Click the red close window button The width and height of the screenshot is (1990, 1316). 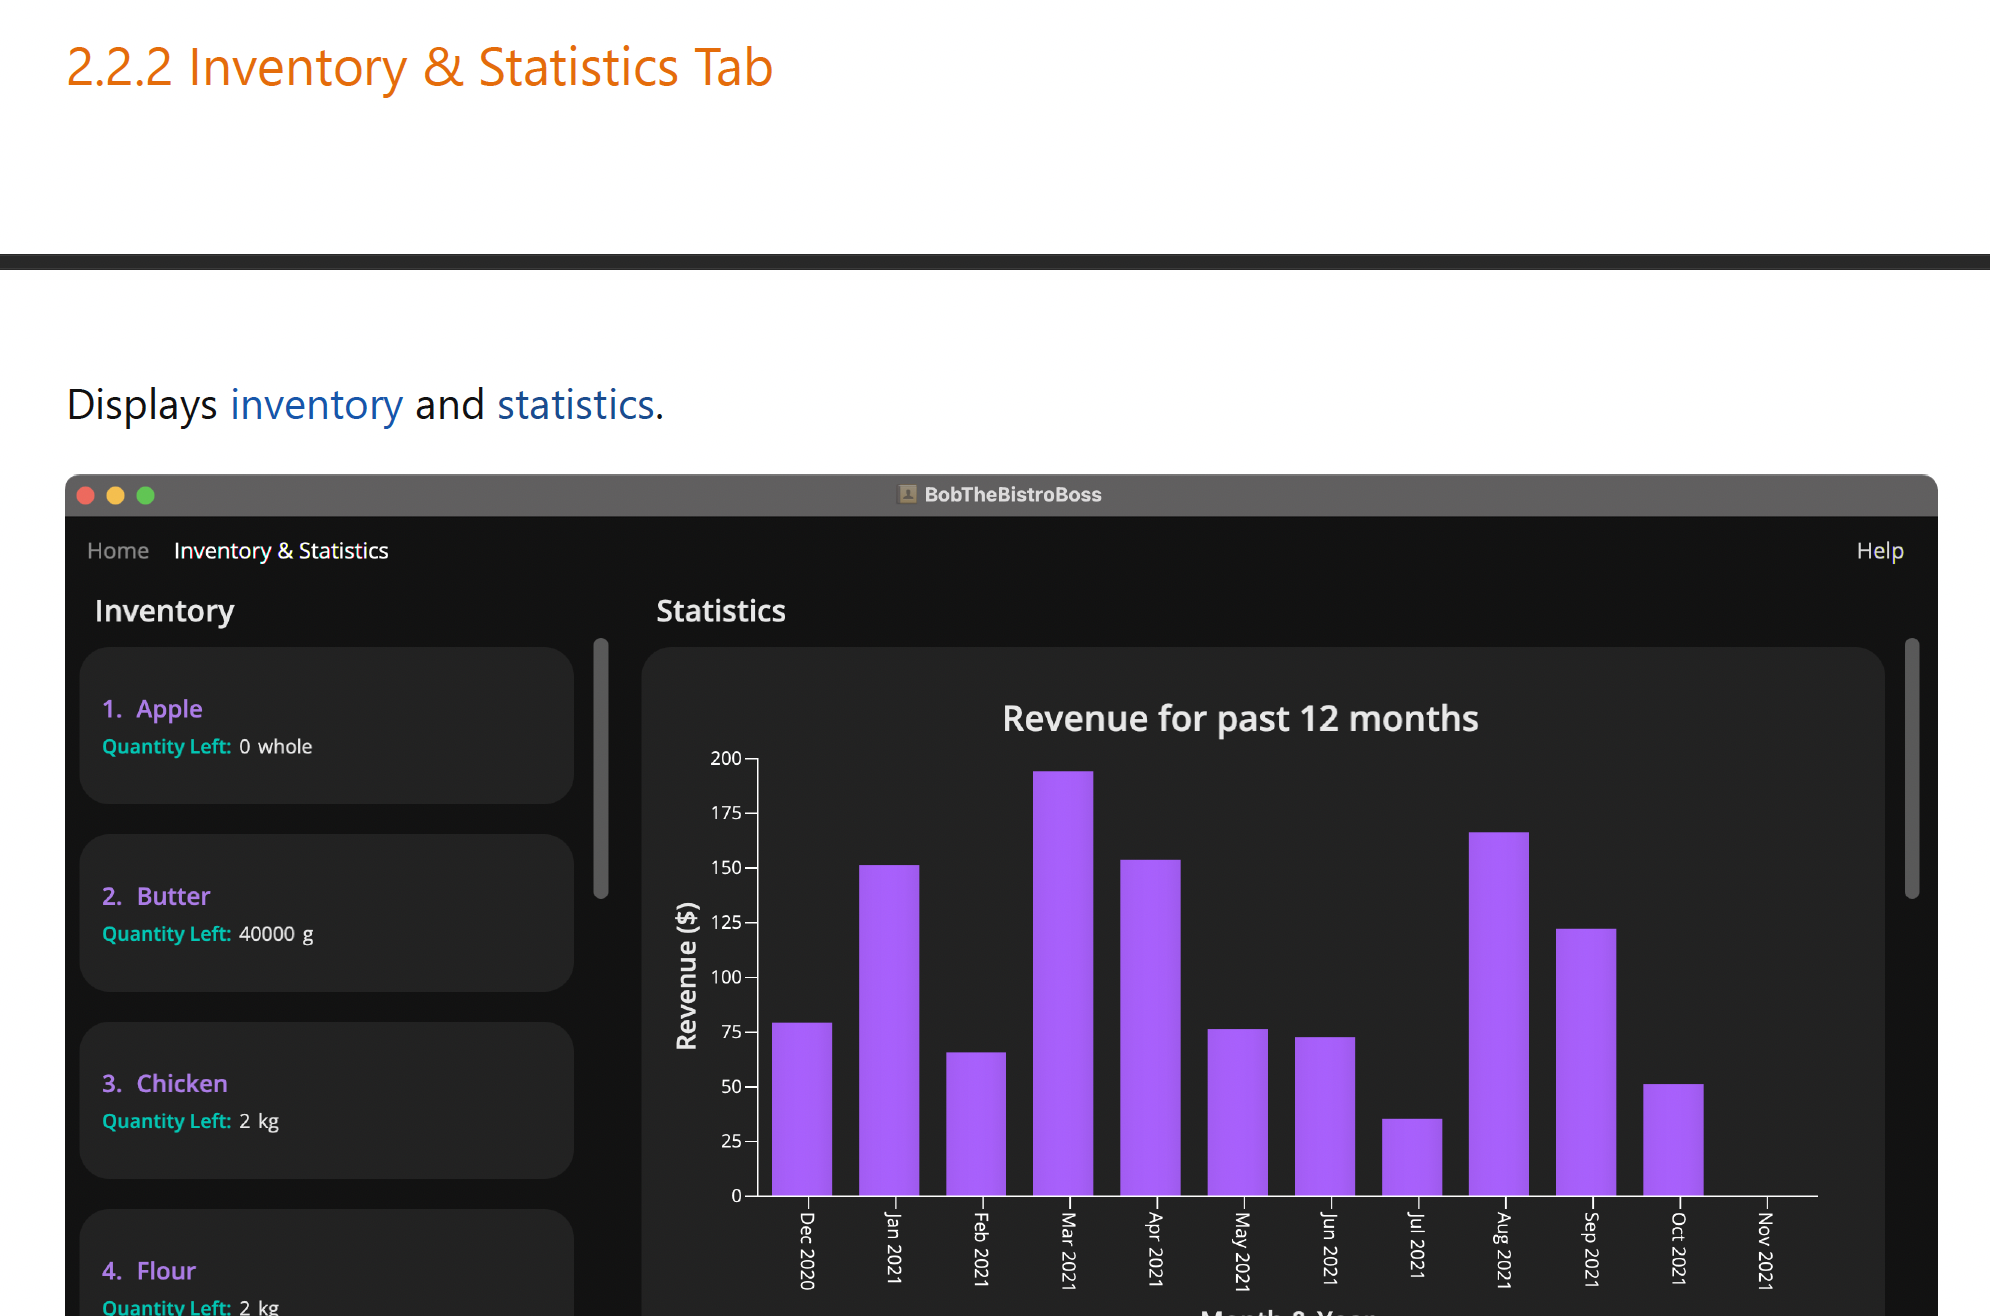click(86, 495)
